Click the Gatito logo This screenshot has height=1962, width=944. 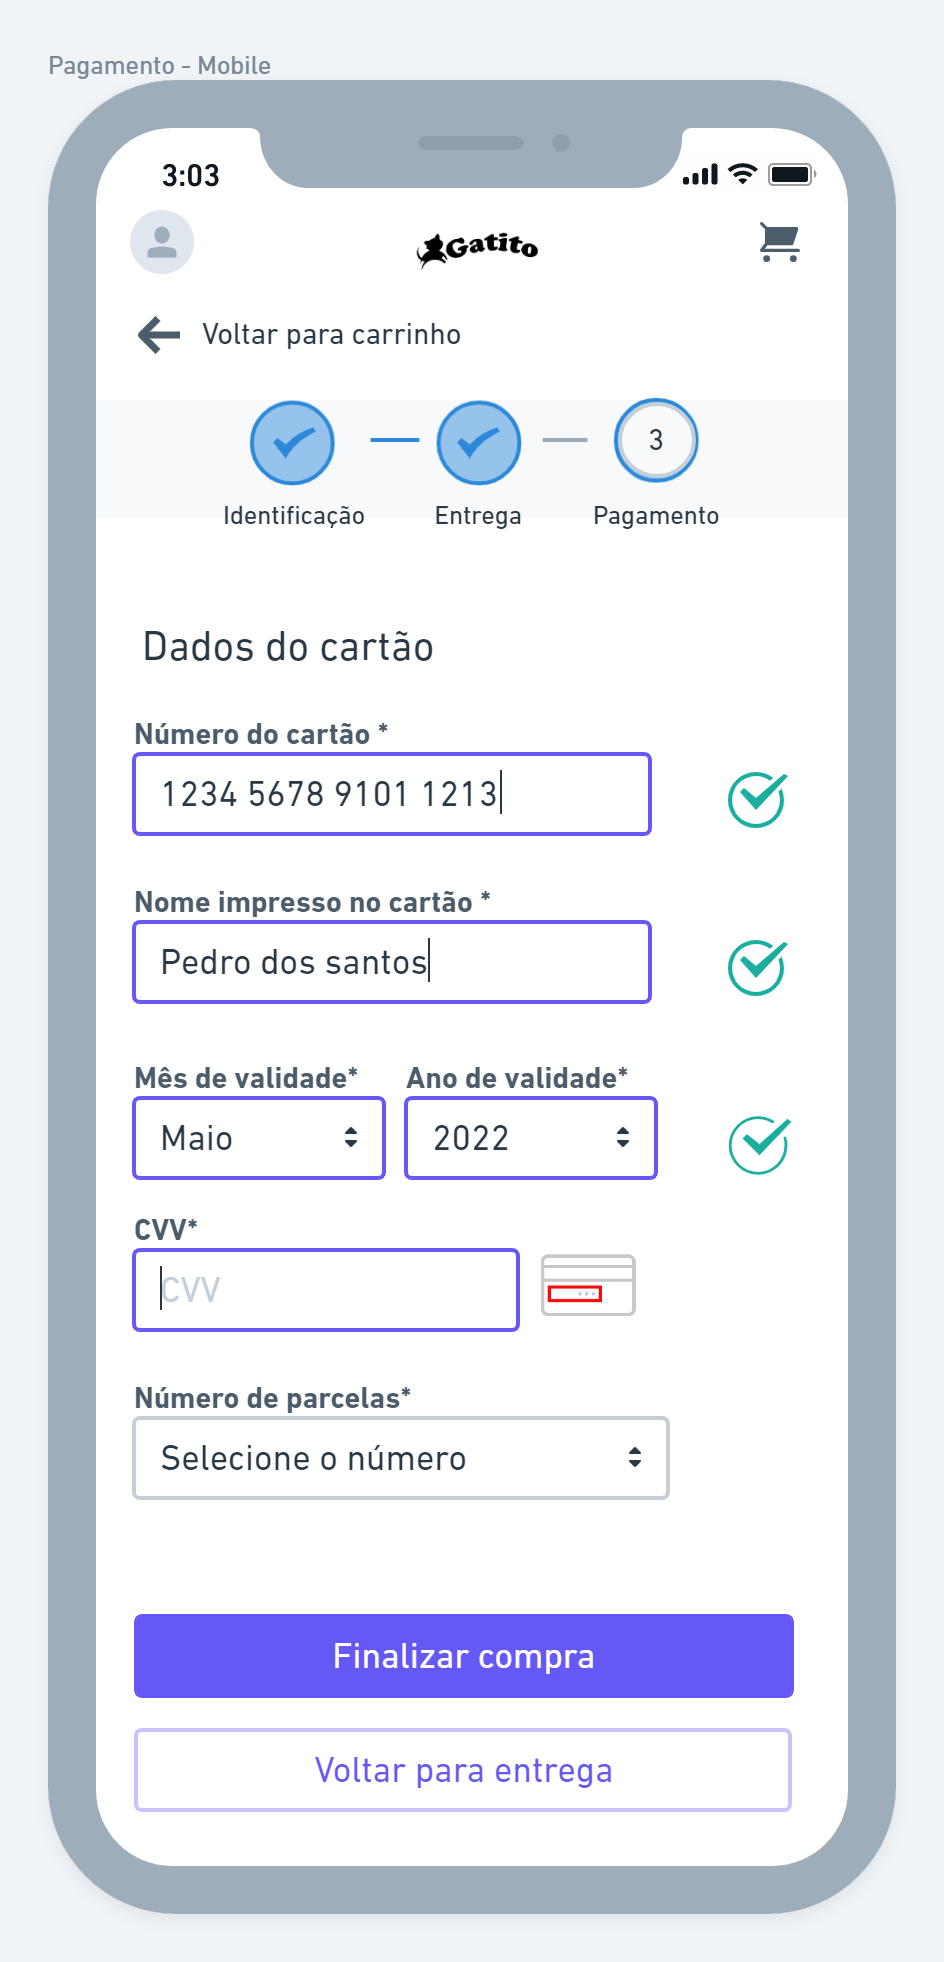pyautogui.click(x=478, y=248)
